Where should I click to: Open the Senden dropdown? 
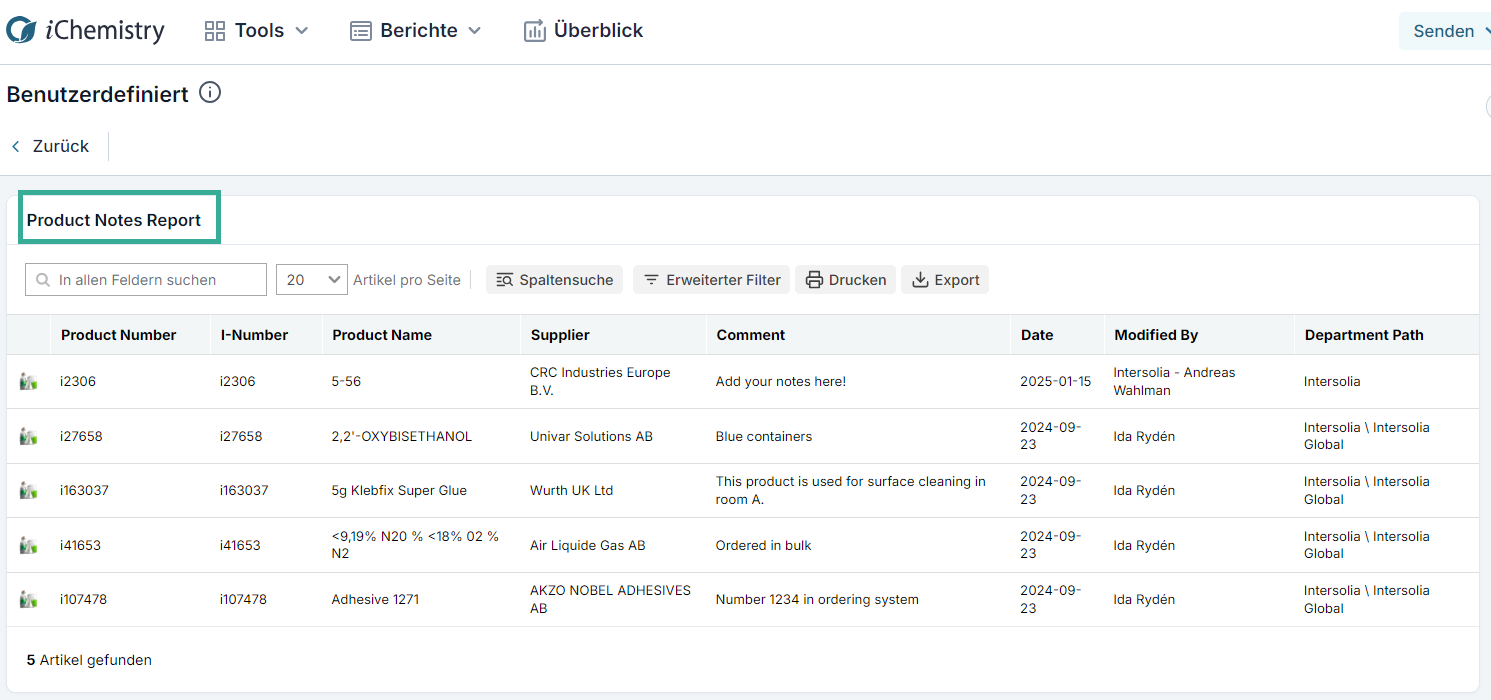1447,31
